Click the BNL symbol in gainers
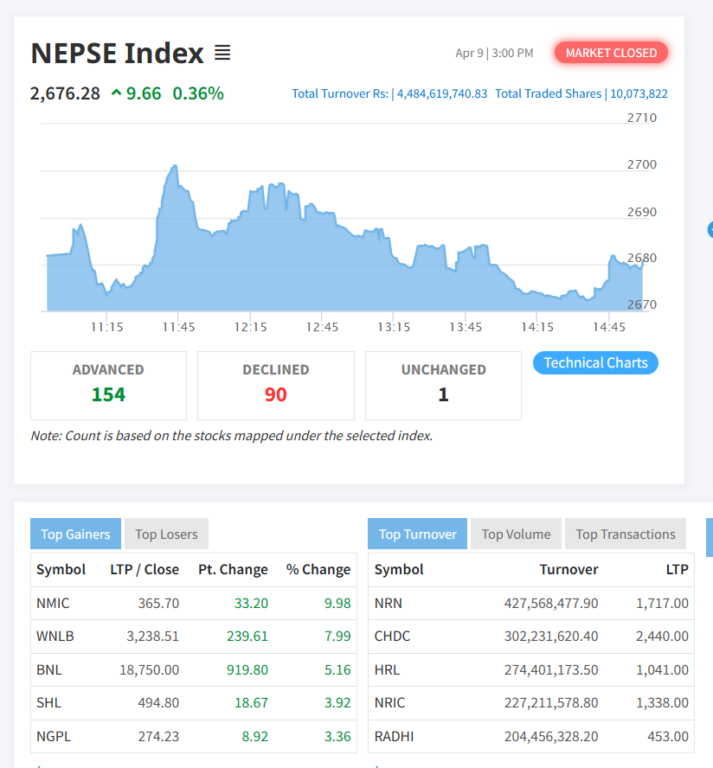The height and width of the screenshot is (768, 713). 49,669
